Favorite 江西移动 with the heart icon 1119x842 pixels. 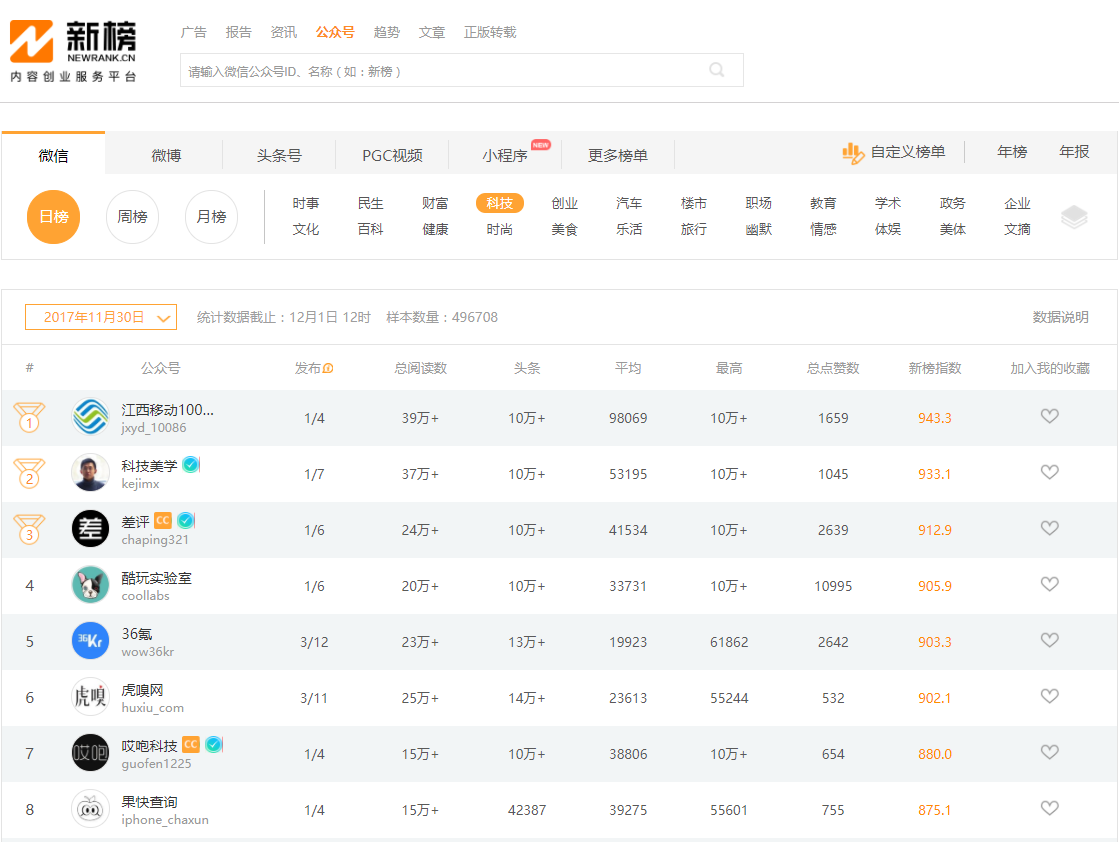pos(1049,416)
